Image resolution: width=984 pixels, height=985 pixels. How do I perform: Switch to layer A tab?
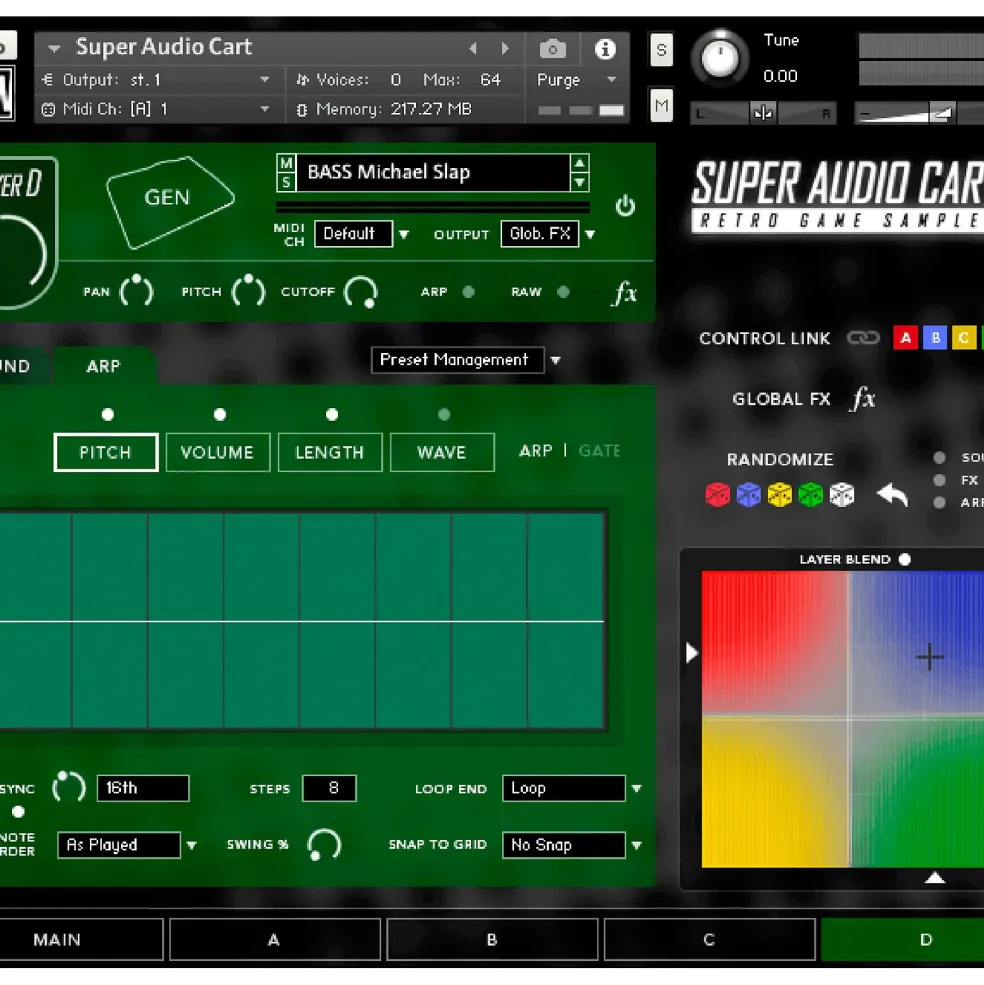pos(275,940)
